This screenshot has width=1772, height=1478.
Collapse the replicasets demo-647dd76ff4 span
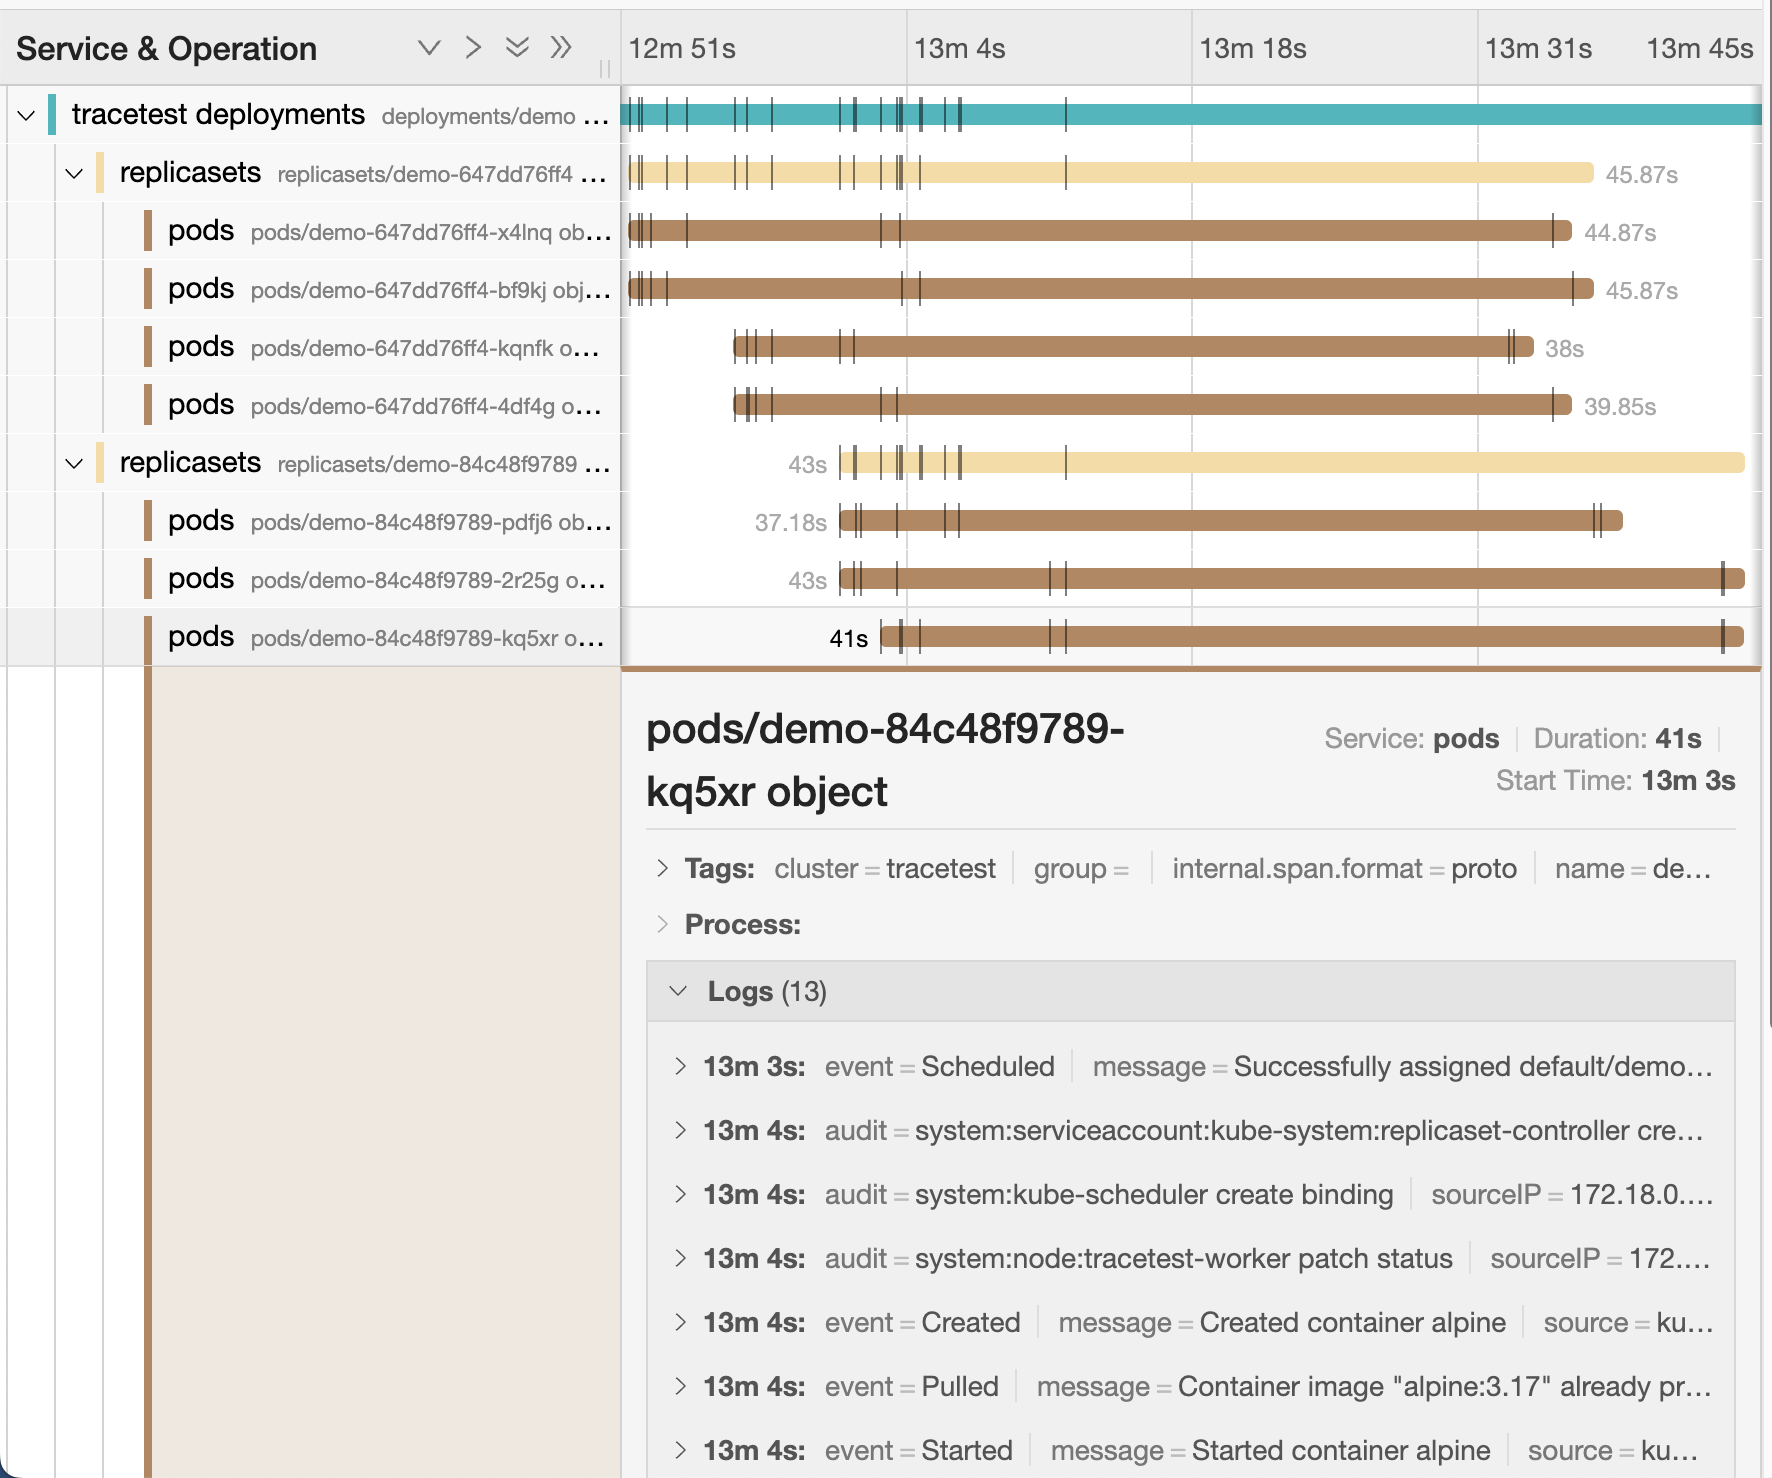point(74,173)
